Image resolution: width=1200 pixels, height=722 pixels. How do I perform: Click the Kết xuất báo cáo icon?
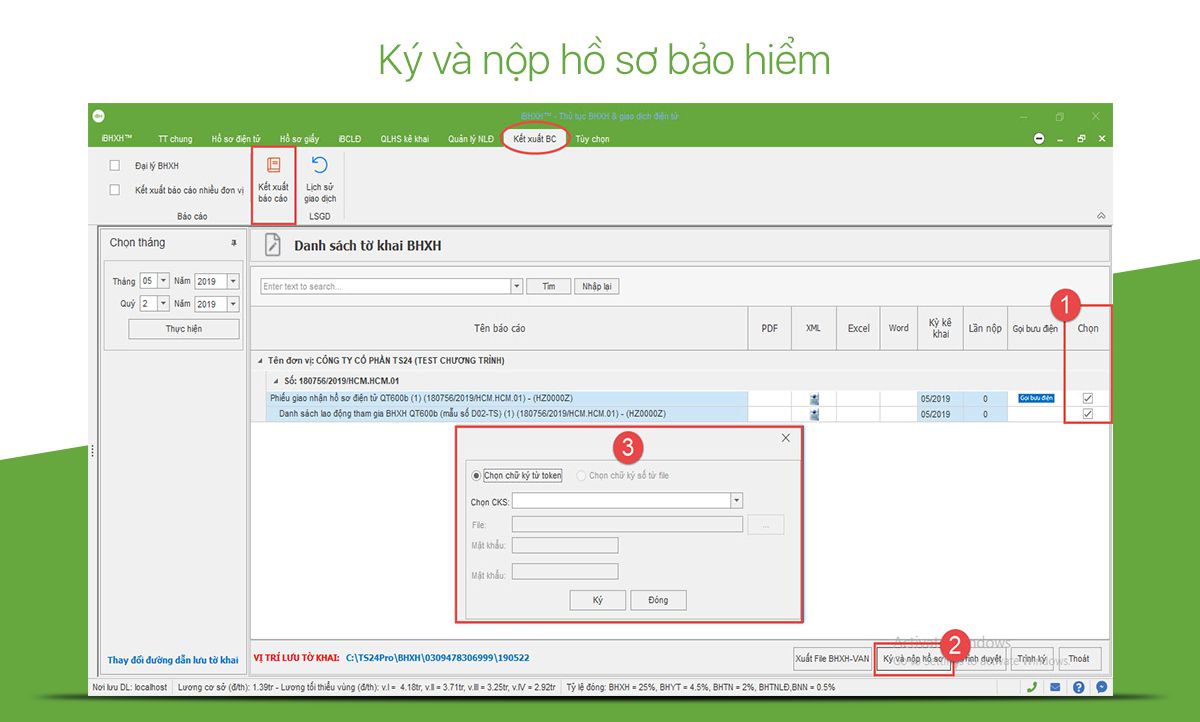pyautogui.click(x=273, y=166)
